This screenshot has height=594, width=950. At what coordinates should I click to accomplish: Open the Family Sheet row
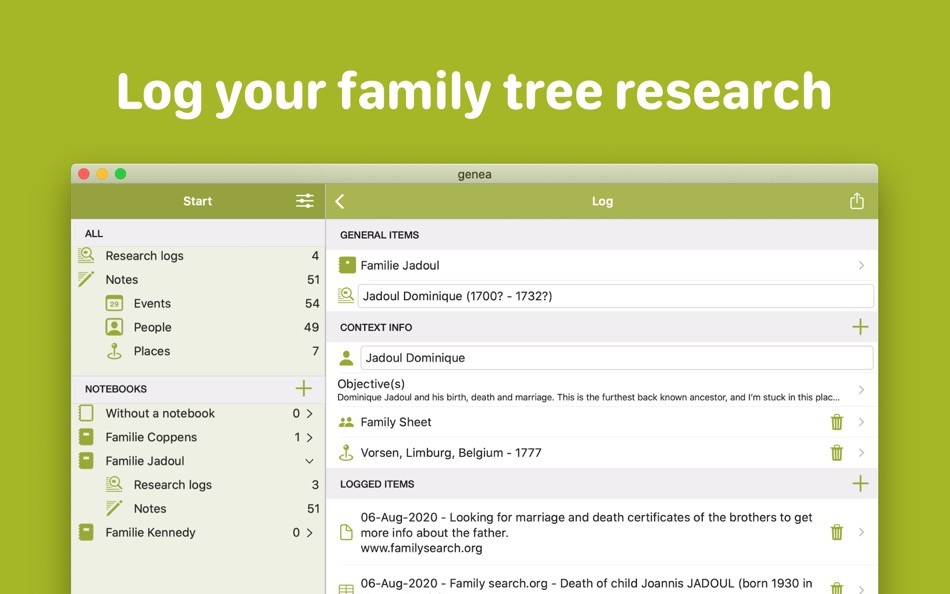[x=602, y=422]
